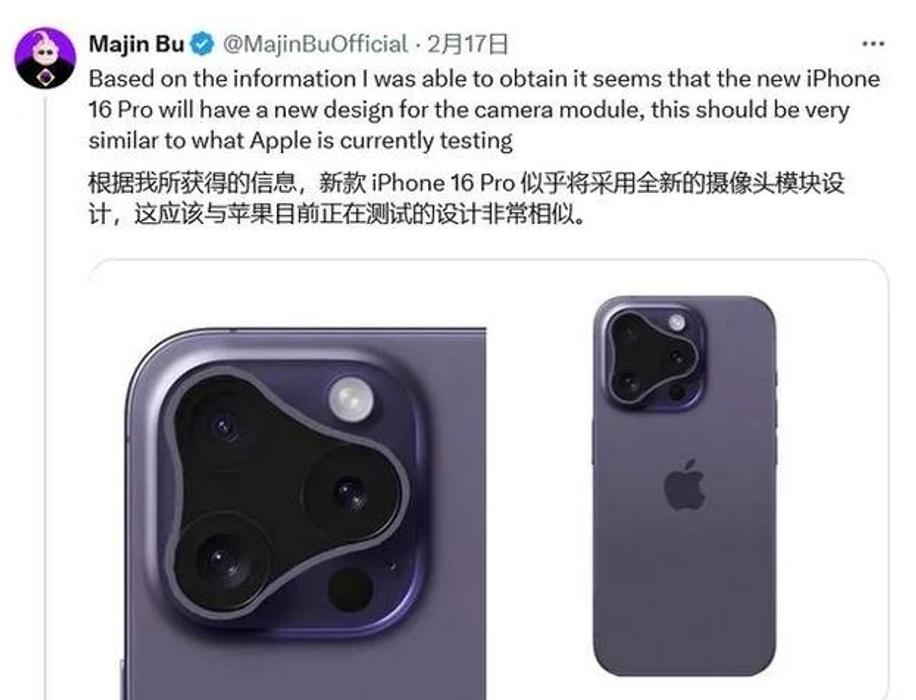Click the Majin Bu display name
The image size is (916, 700).
(137, 44)
